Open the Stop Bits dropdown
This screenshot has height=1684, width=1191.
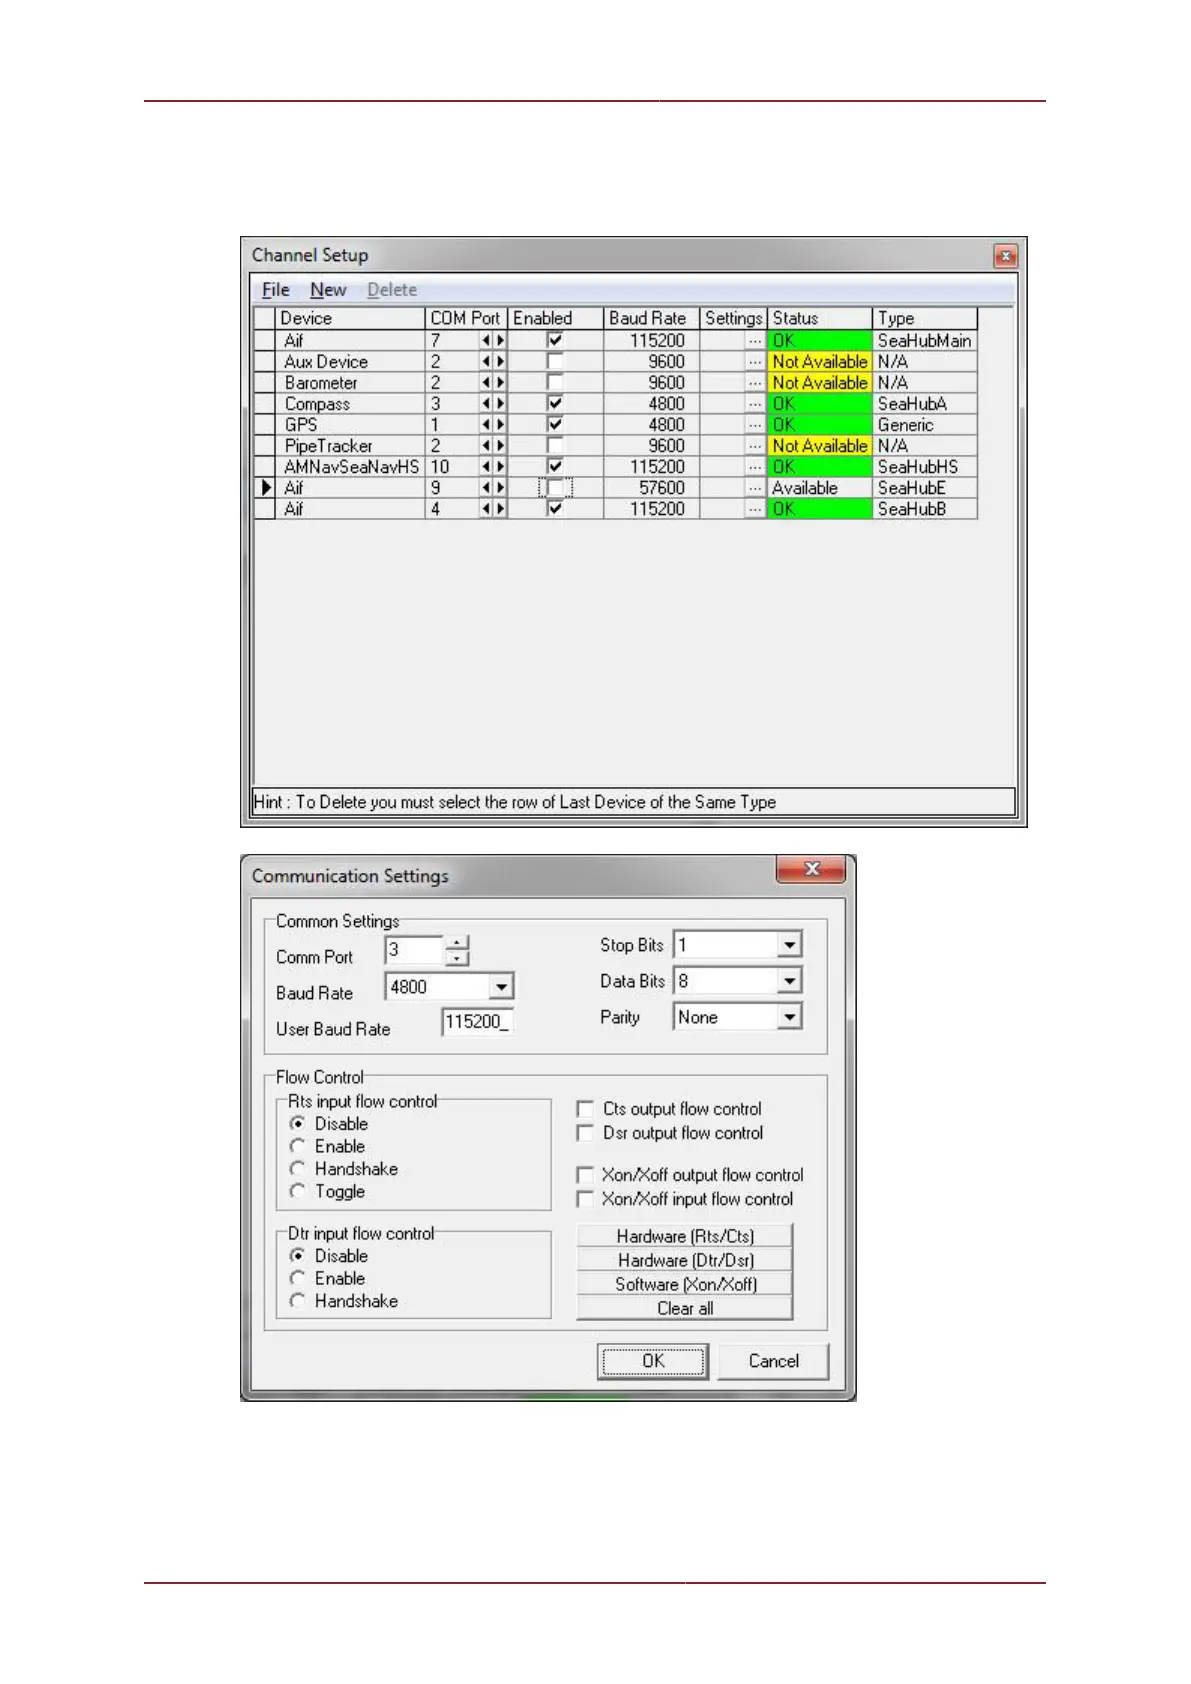click(789, 945)
